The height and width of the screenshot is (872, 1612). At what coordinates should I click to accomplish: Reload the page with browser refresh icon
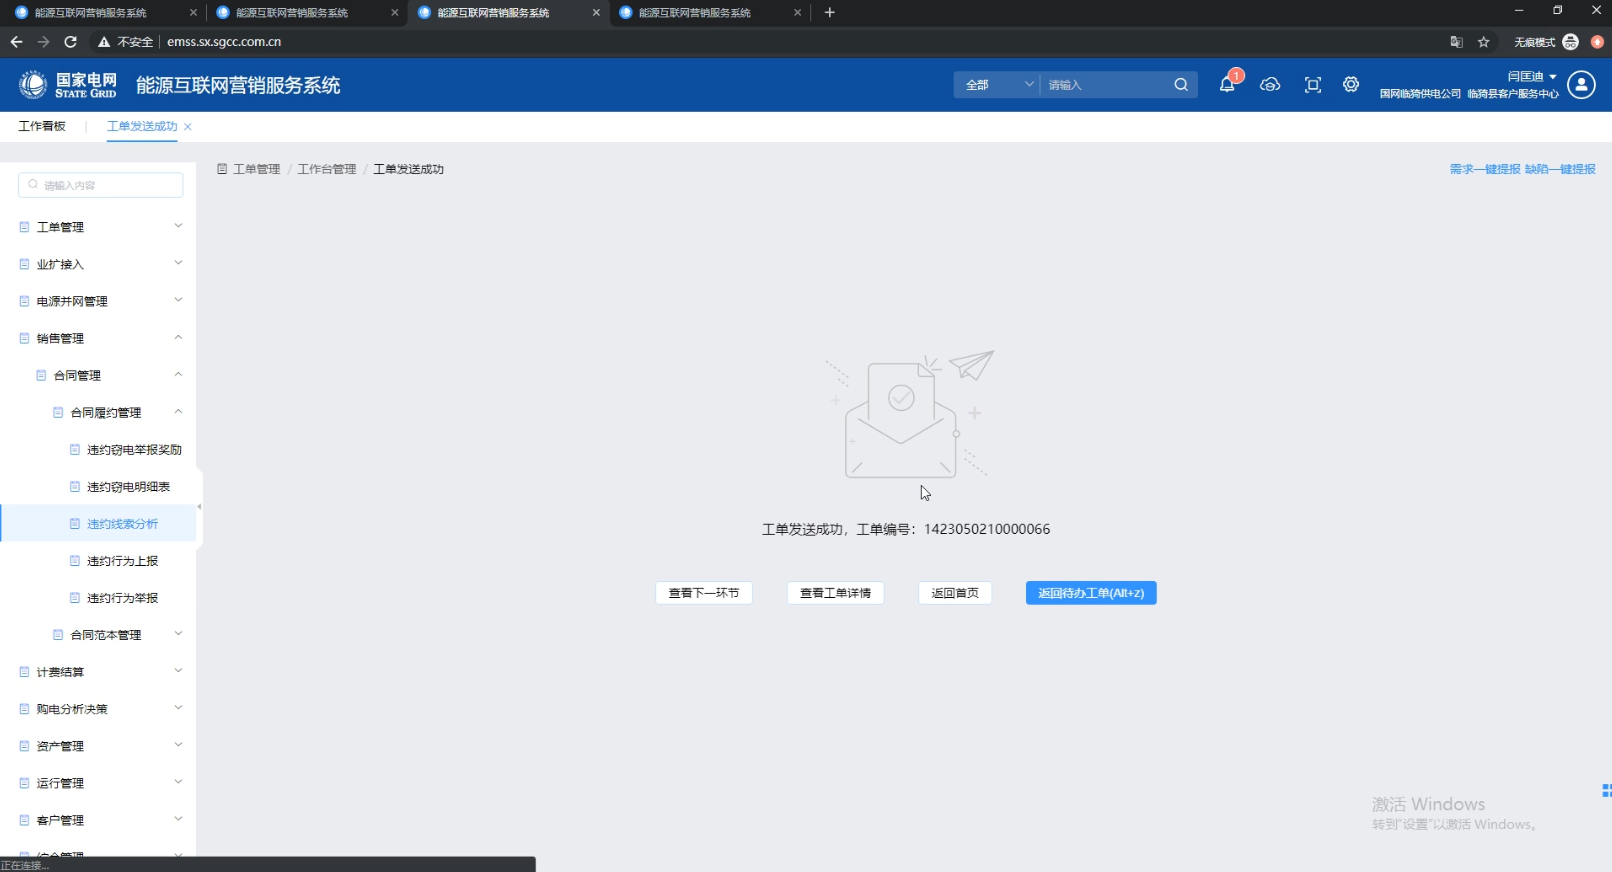pyautogui.click(x=70, y=42)
